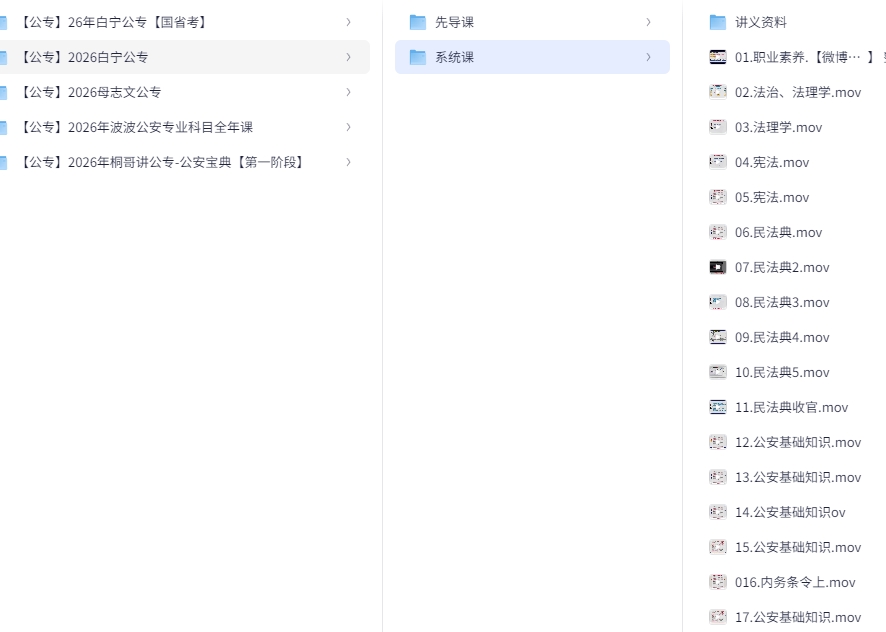Click the 先导课 folder icon
886x632 pixels.
pos(418,22)
